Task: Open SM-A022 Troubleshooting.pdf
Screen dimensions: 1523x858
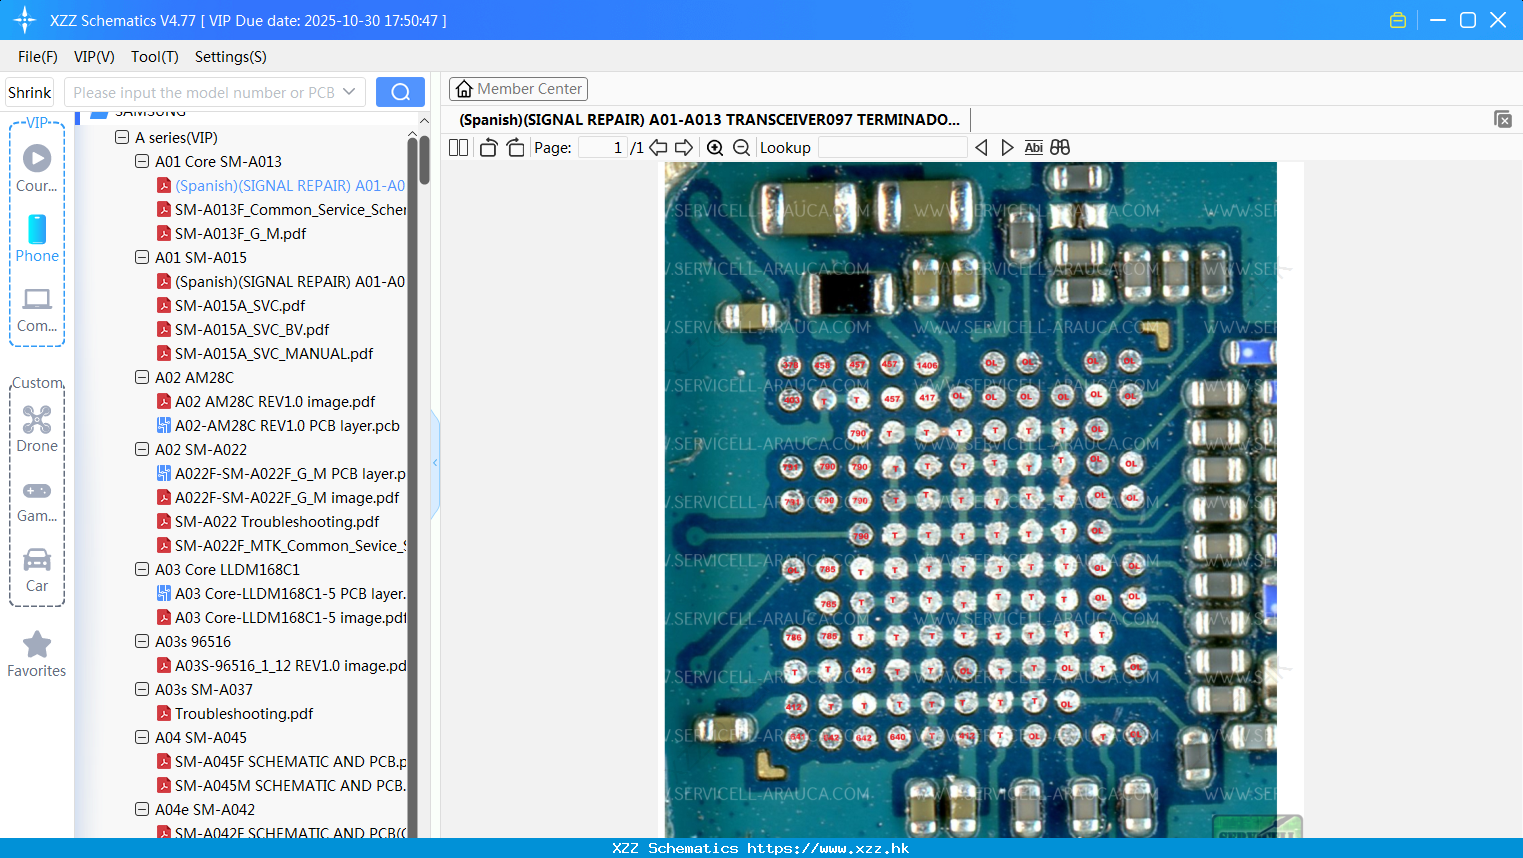Action: [267, 521]
